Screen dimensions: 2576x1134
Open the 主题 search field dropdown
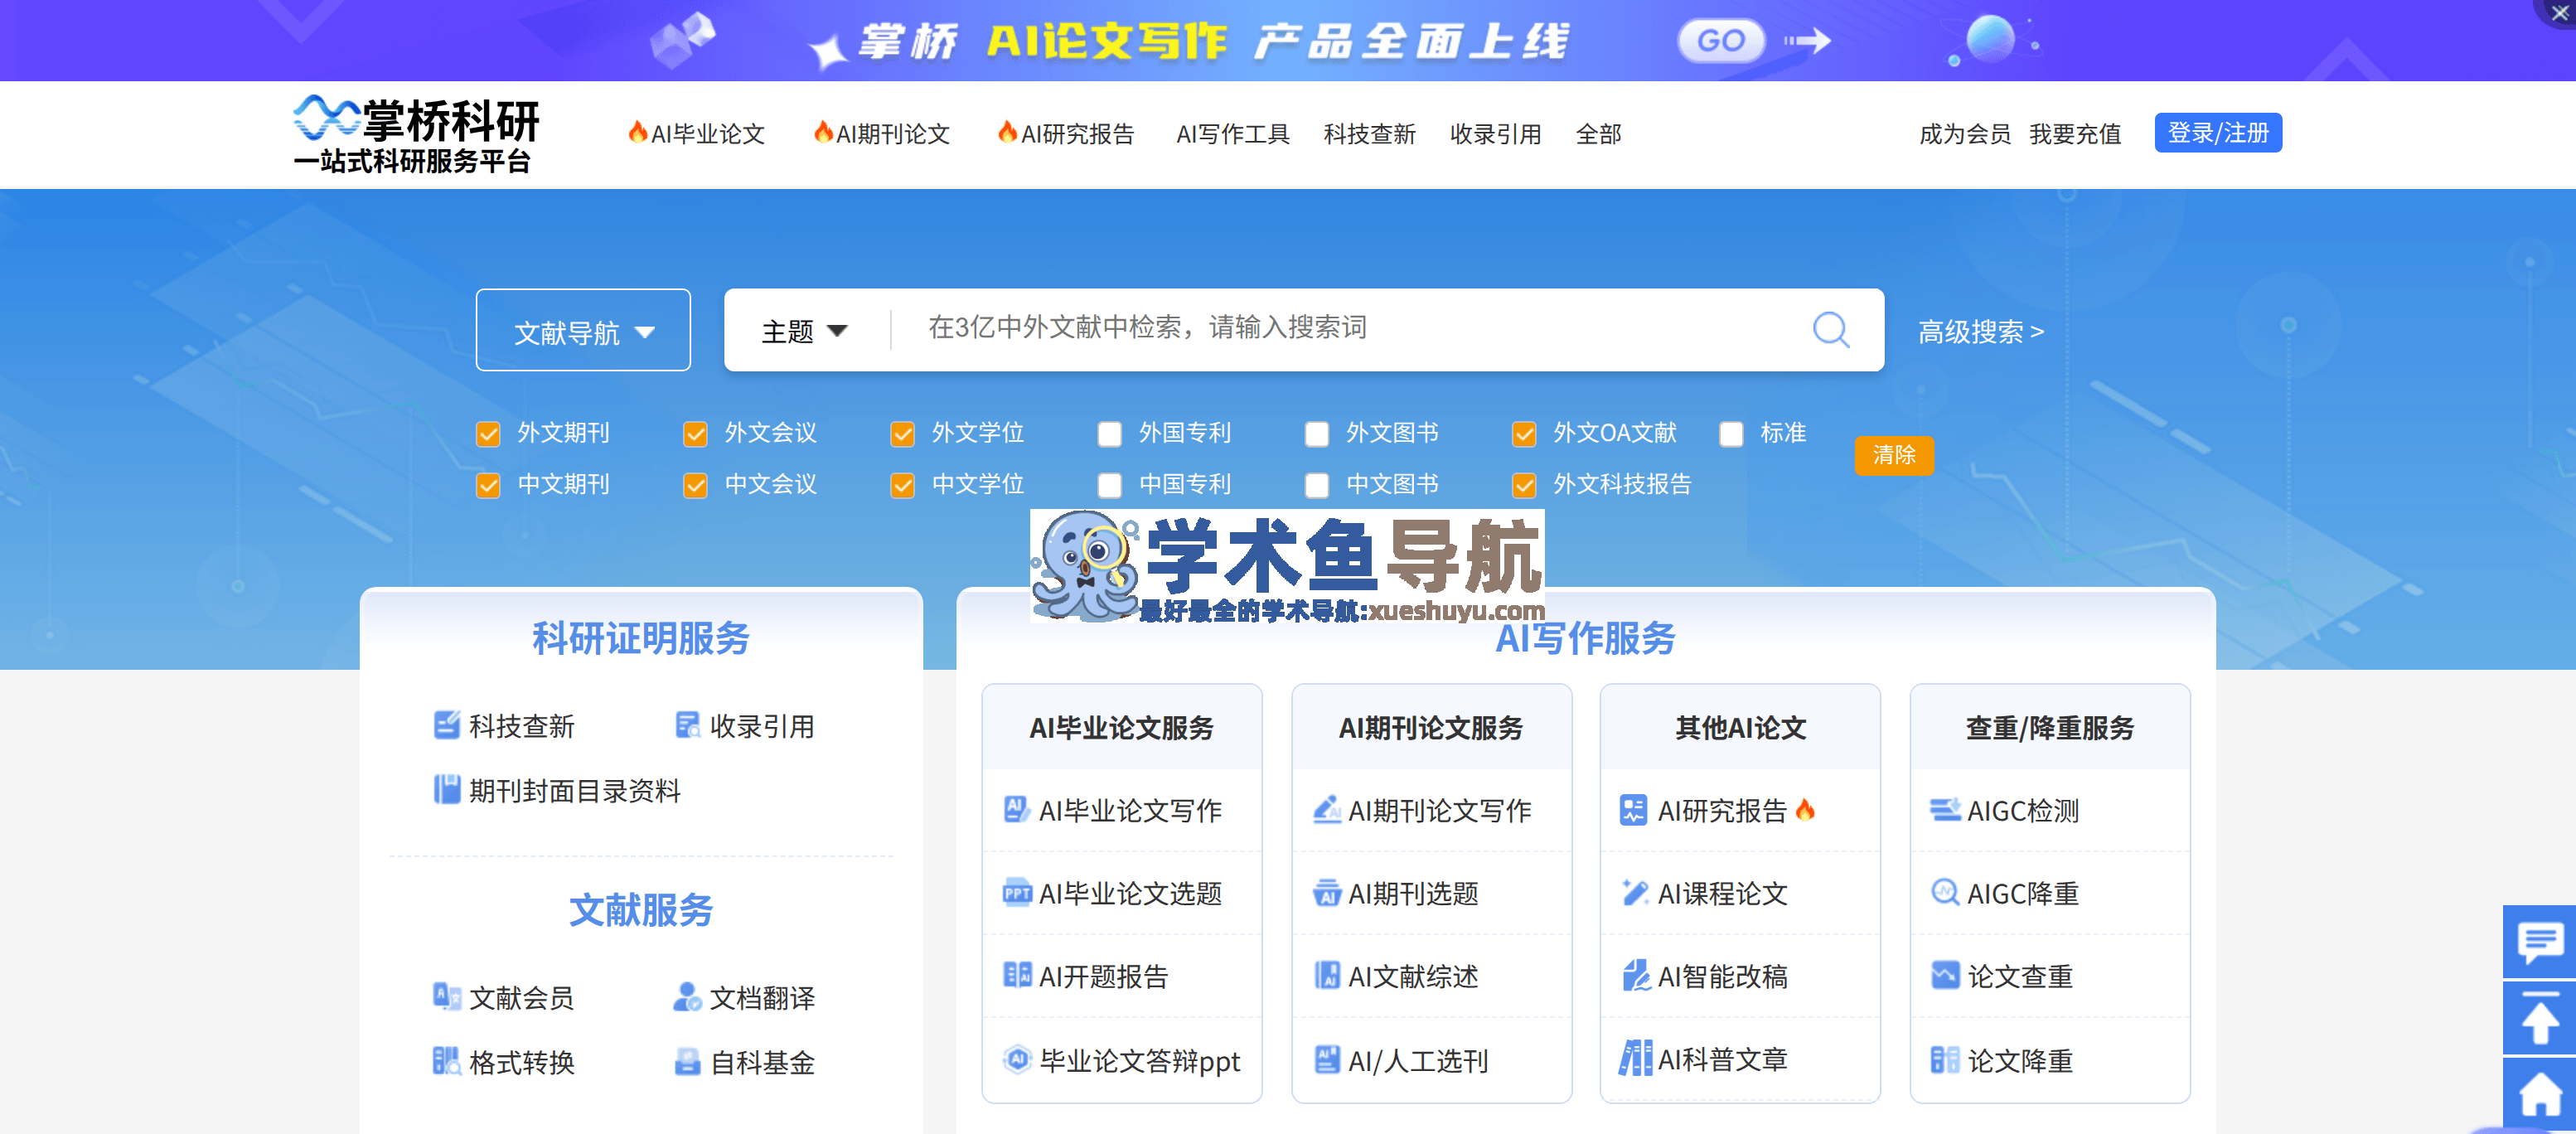pos(804,331)
